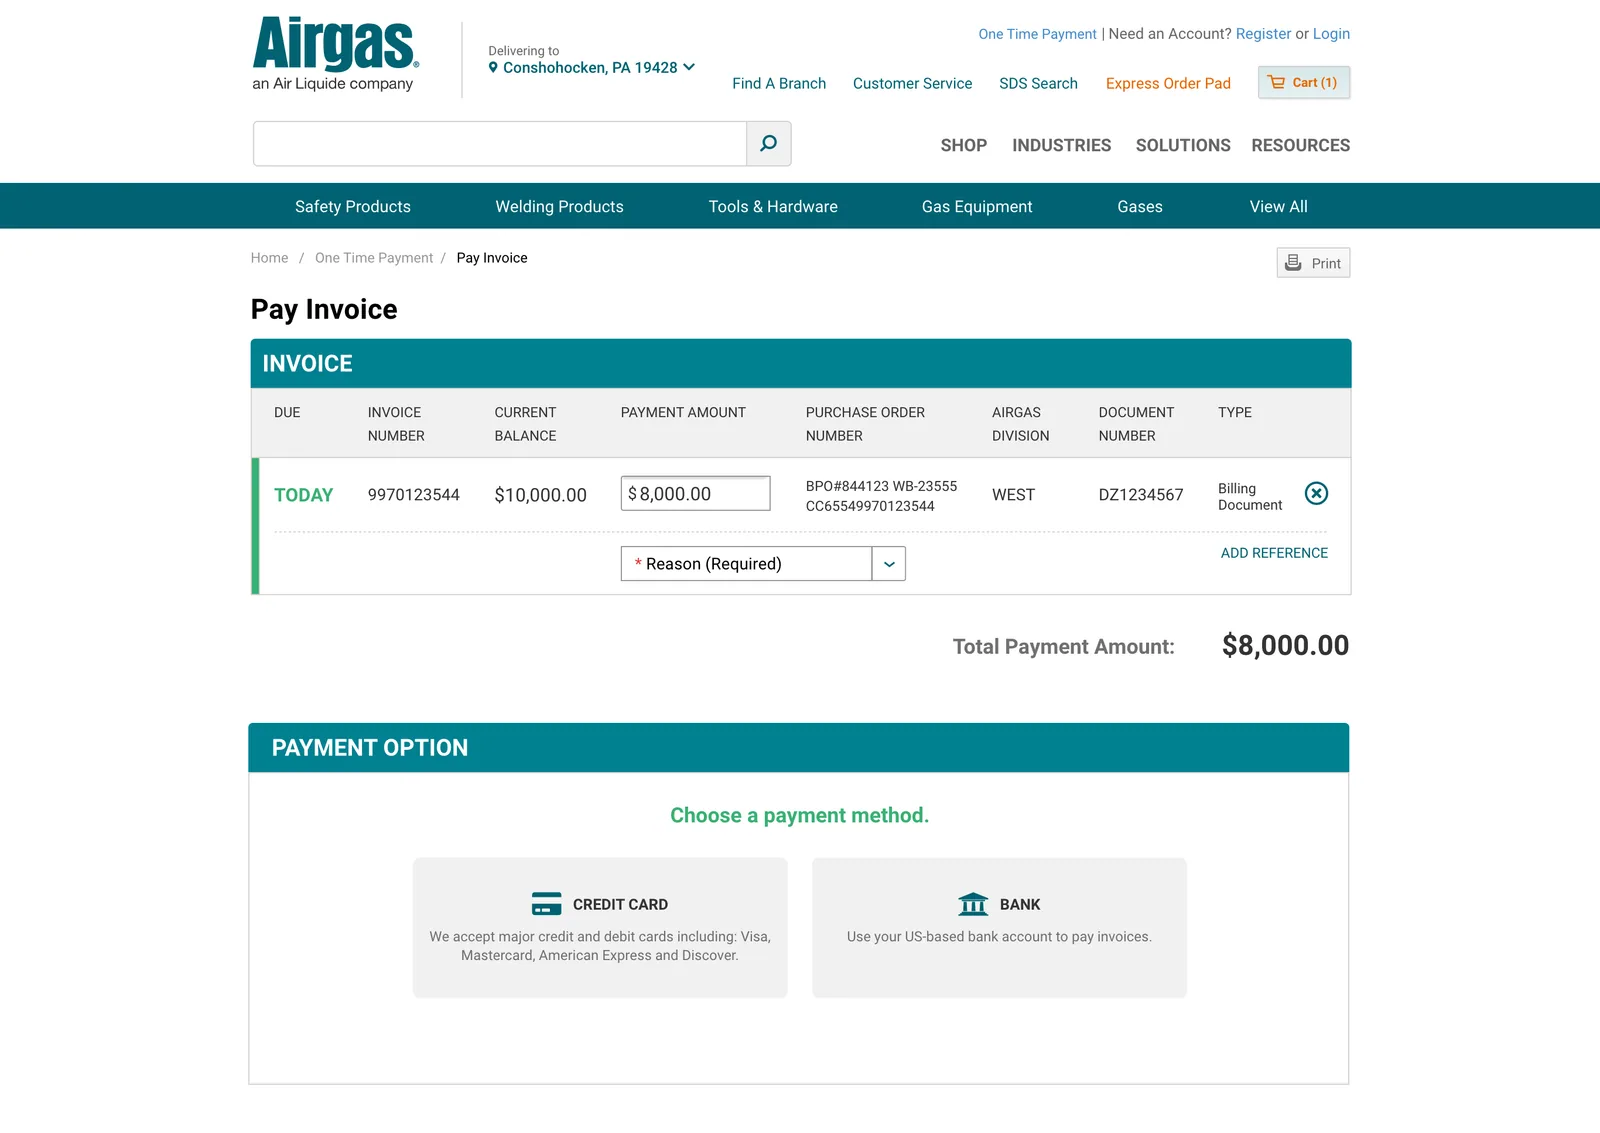The height and width of the screenshot is (1133, 1600).
Task: Click the search input field
Action: pos(500,144)
